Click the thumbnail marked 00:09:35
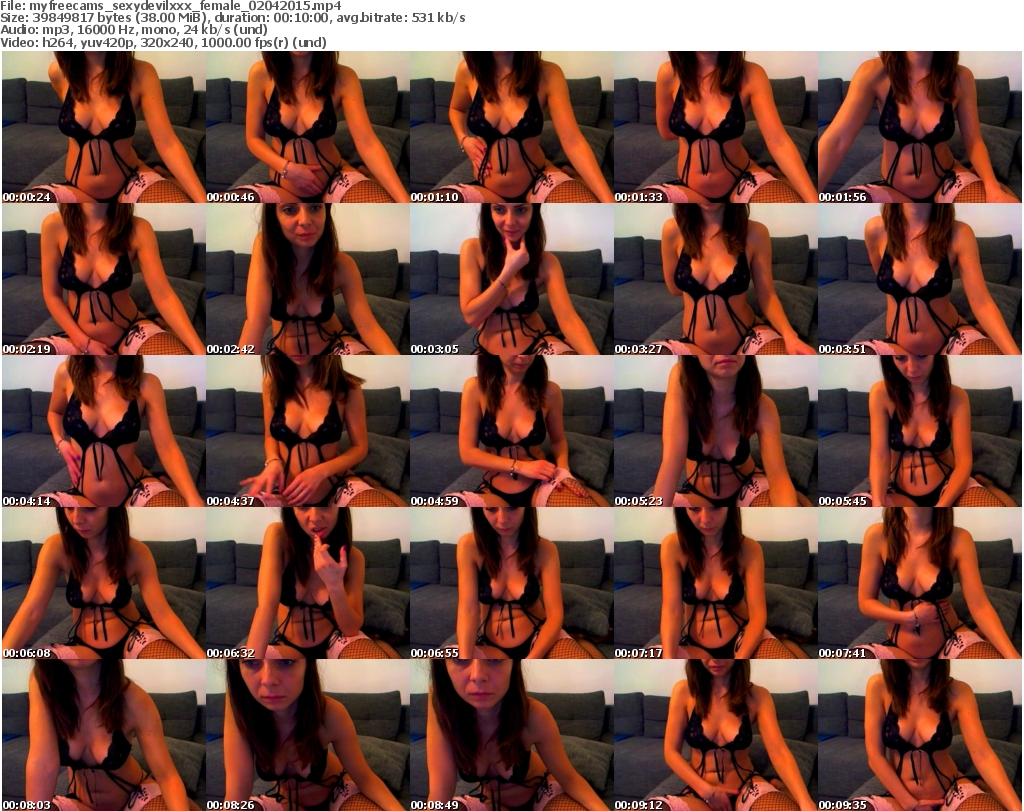 click(x=920, y=735)
